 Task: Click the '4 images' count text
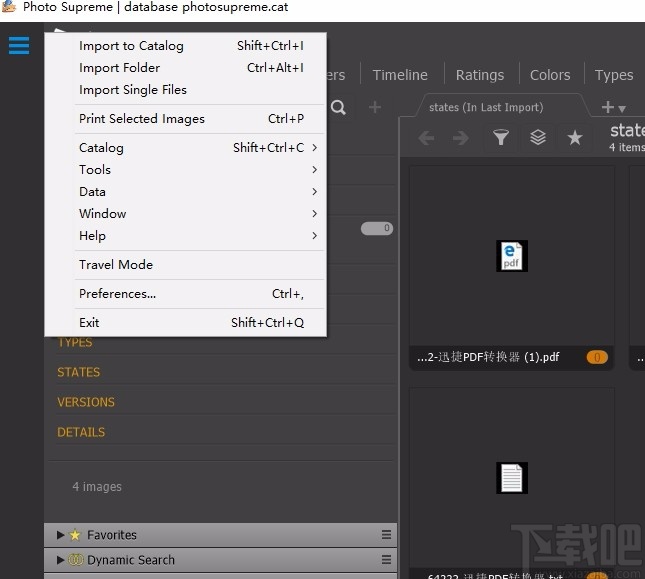(x=97, y=486)
